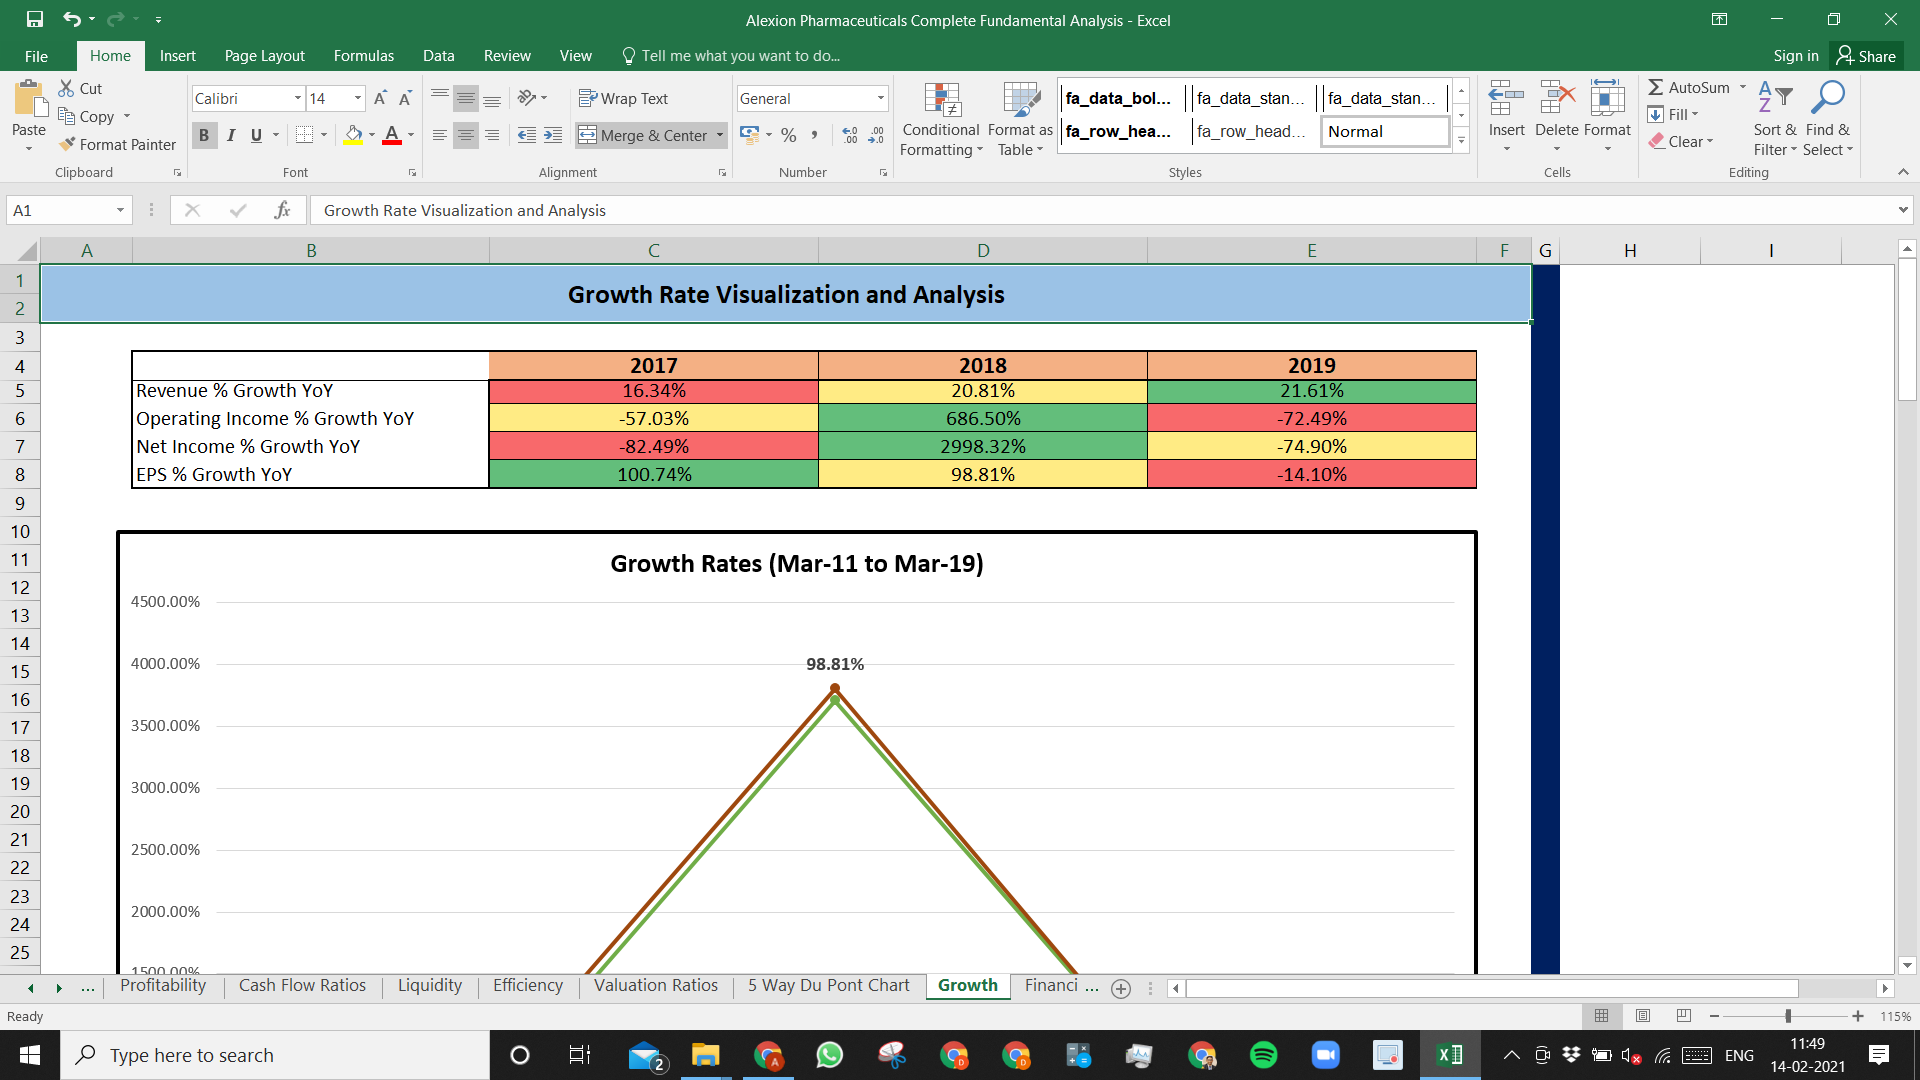Click the Fill Color paint bucket
Image resolution: width=1920 pixels, height=1080 pixels.
353,134
